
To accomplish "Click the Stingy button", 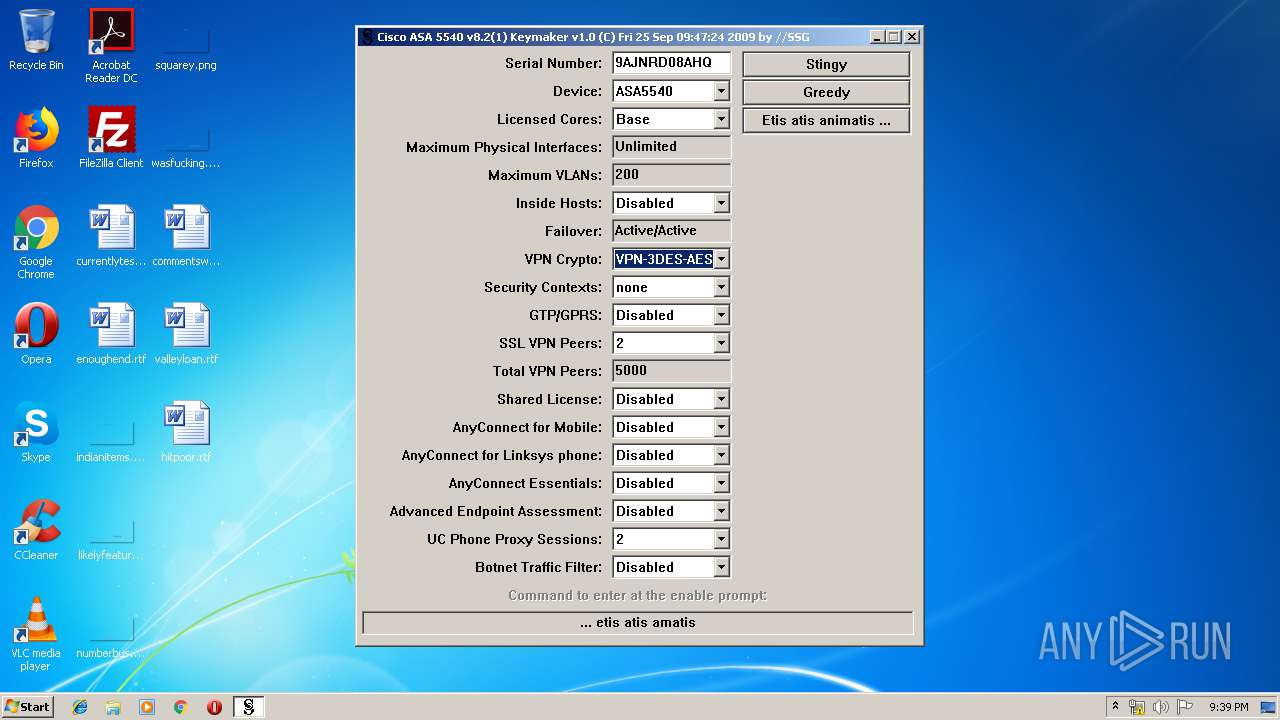I will pyautogui.click(x=826, y=64).
